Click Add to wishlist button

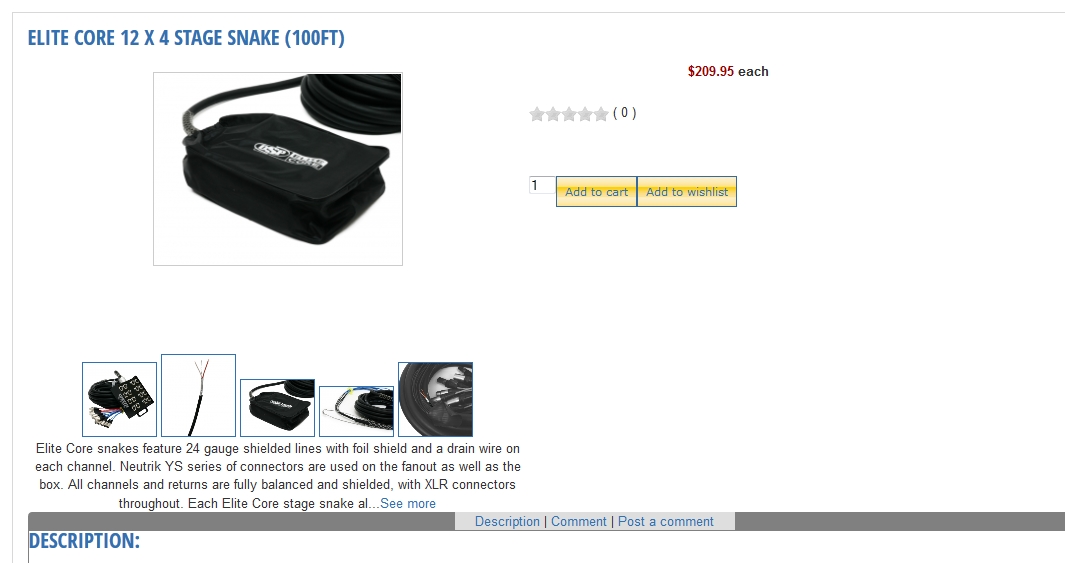687,192
